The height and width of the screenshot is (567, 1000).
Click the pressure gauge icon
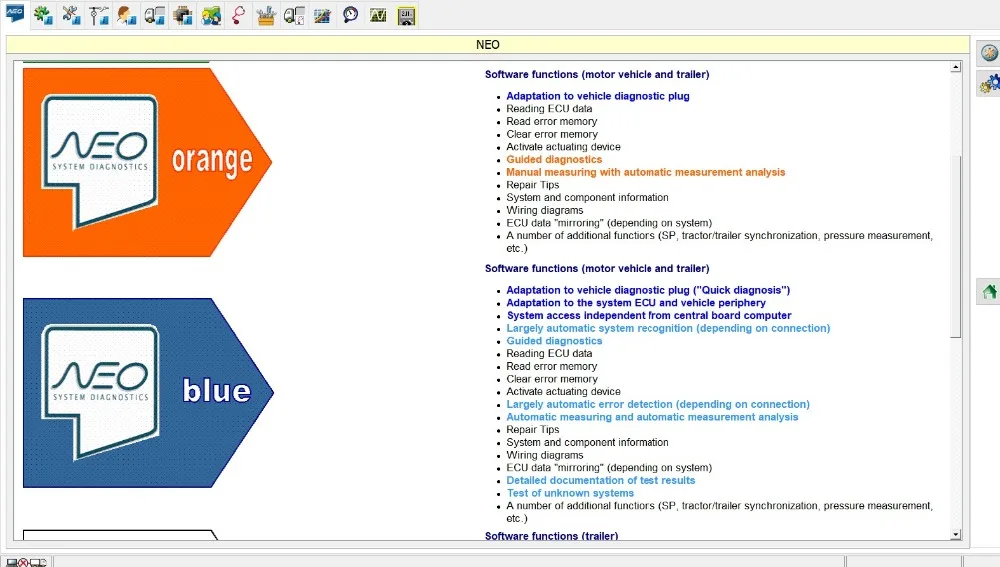[350, 15]
